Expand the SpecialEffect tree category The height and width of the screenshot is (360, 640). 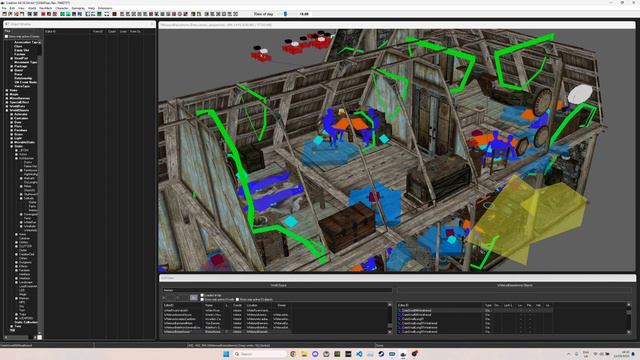click(x=7, y=102)
